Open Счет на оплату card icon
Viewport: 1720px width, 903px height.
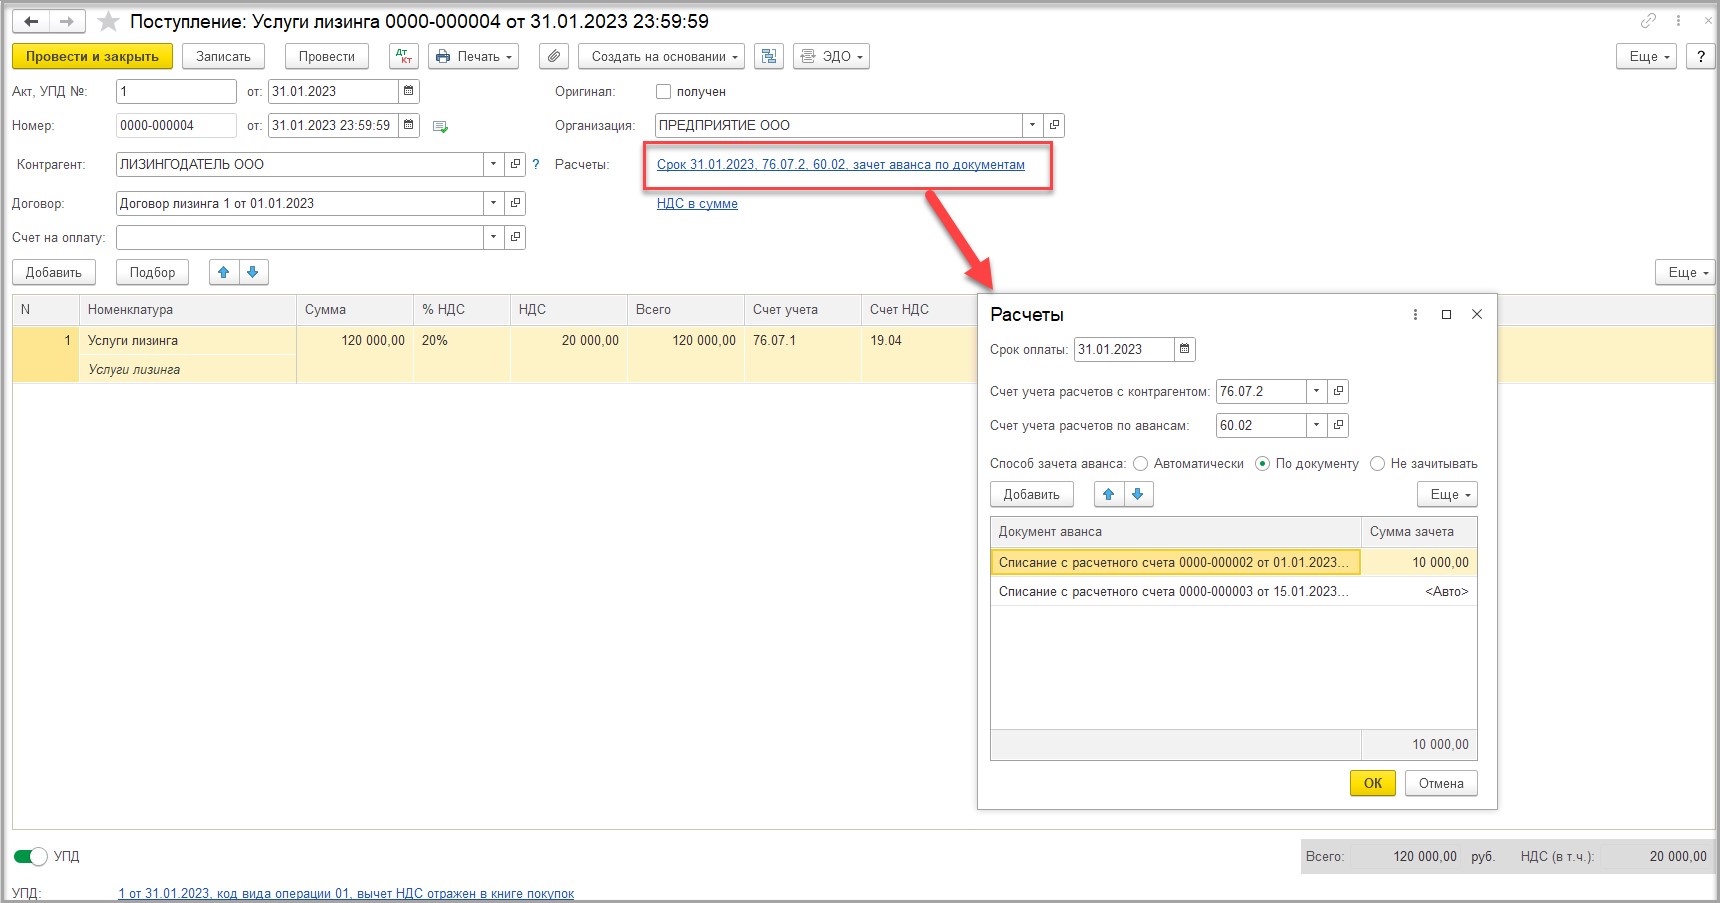[x=515, y=237]
